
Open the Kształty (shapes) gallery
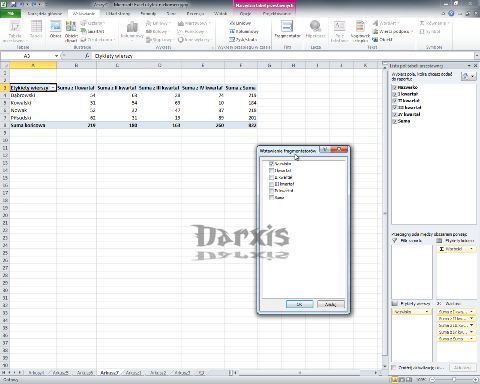(93, 23)
